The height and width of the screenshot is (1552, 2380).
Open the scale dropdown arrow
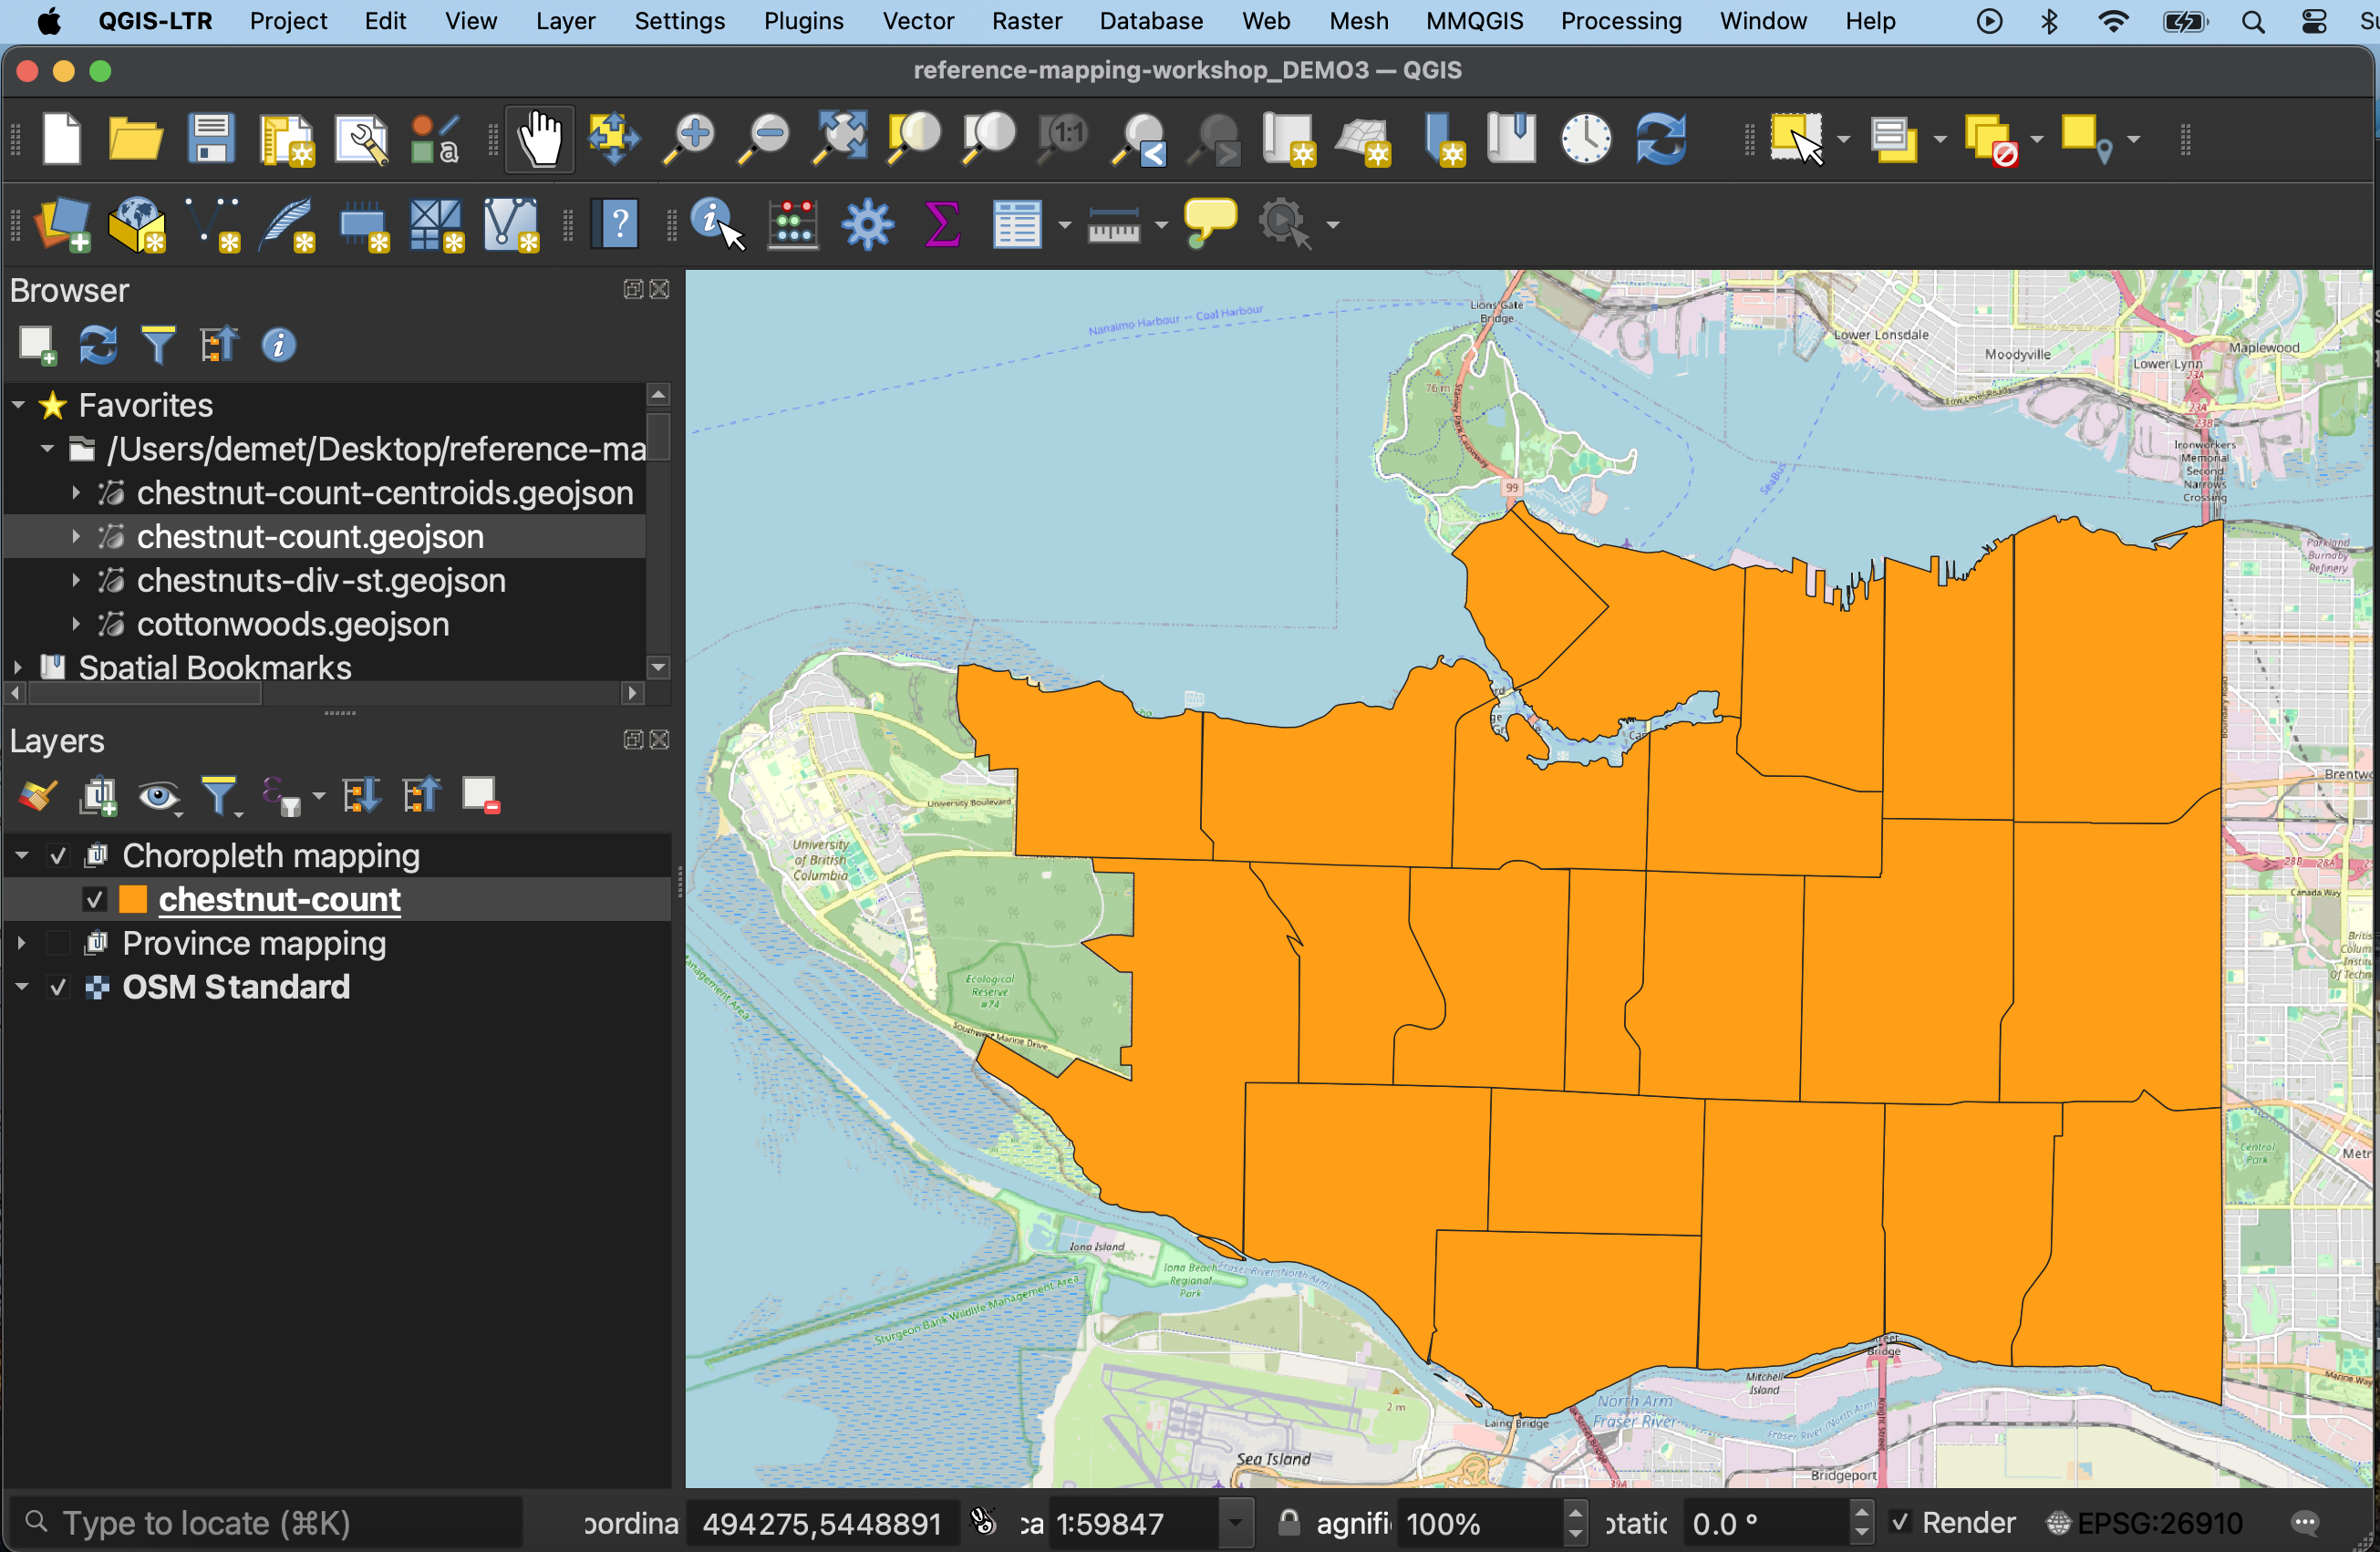(x=1236, y=1523)
